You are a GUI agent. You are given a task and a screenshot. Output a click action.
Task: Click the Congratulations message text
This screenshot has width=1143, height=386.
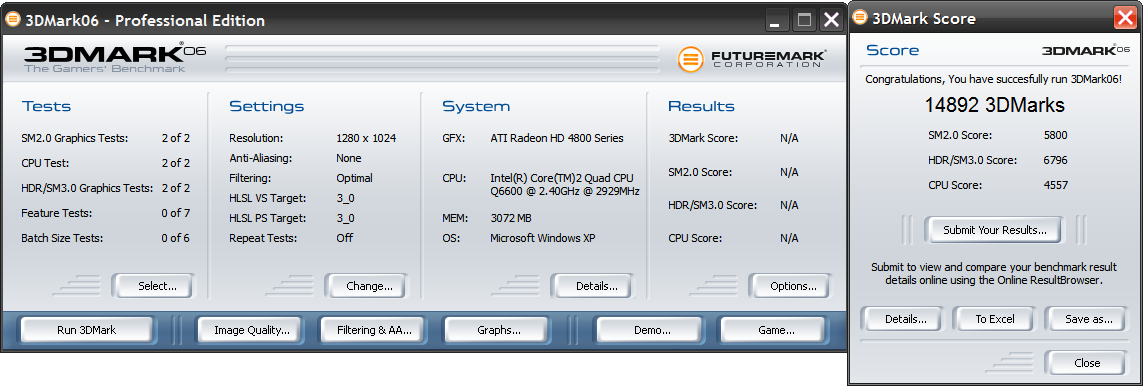(x=994, y=79)
